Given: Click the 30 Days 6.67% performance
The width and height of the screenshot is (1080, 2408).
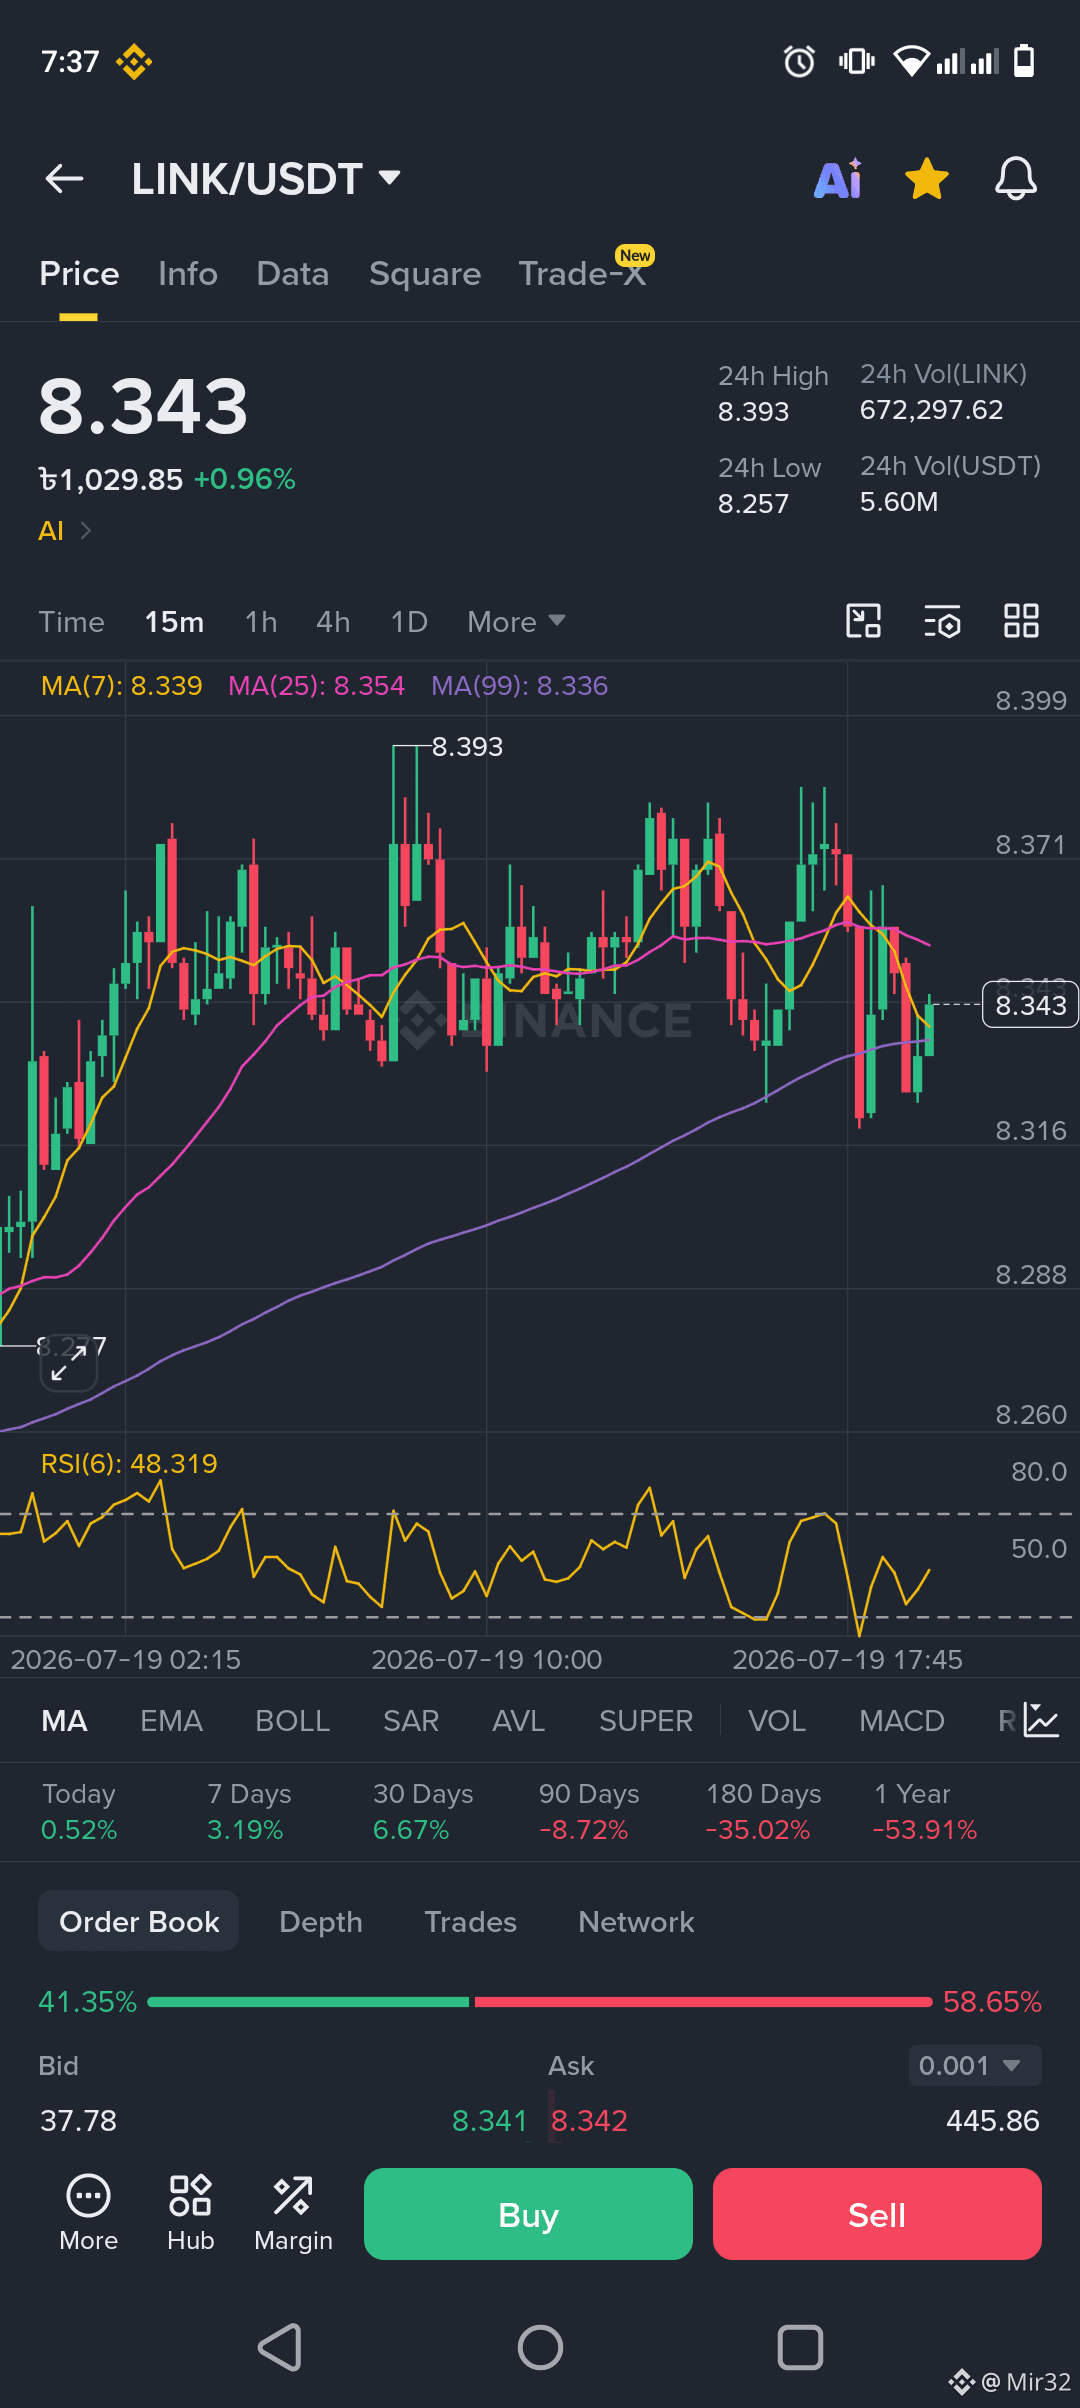Looking at the screenshot, I should click(x=423, y=1812).
